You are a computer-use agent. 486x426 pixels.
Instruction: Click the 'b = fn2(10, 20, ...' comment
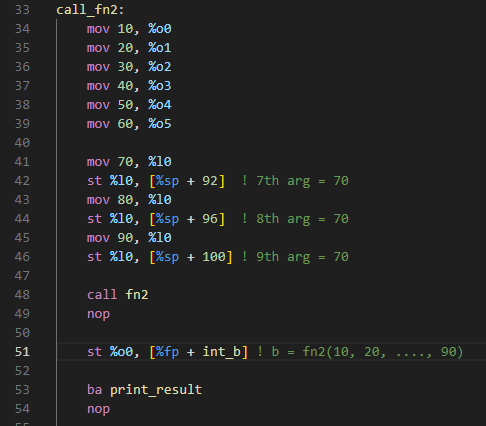[x=360, y=352]
